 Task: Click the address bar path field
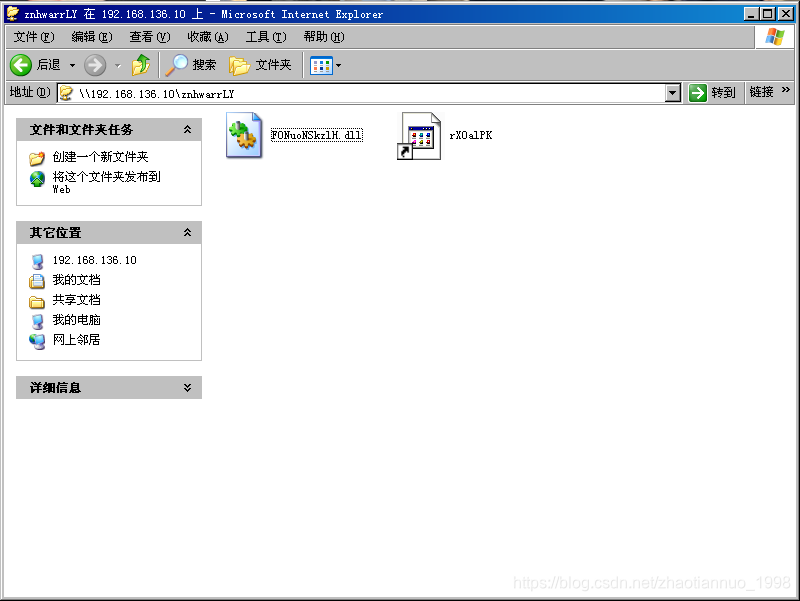click(368, 93)
